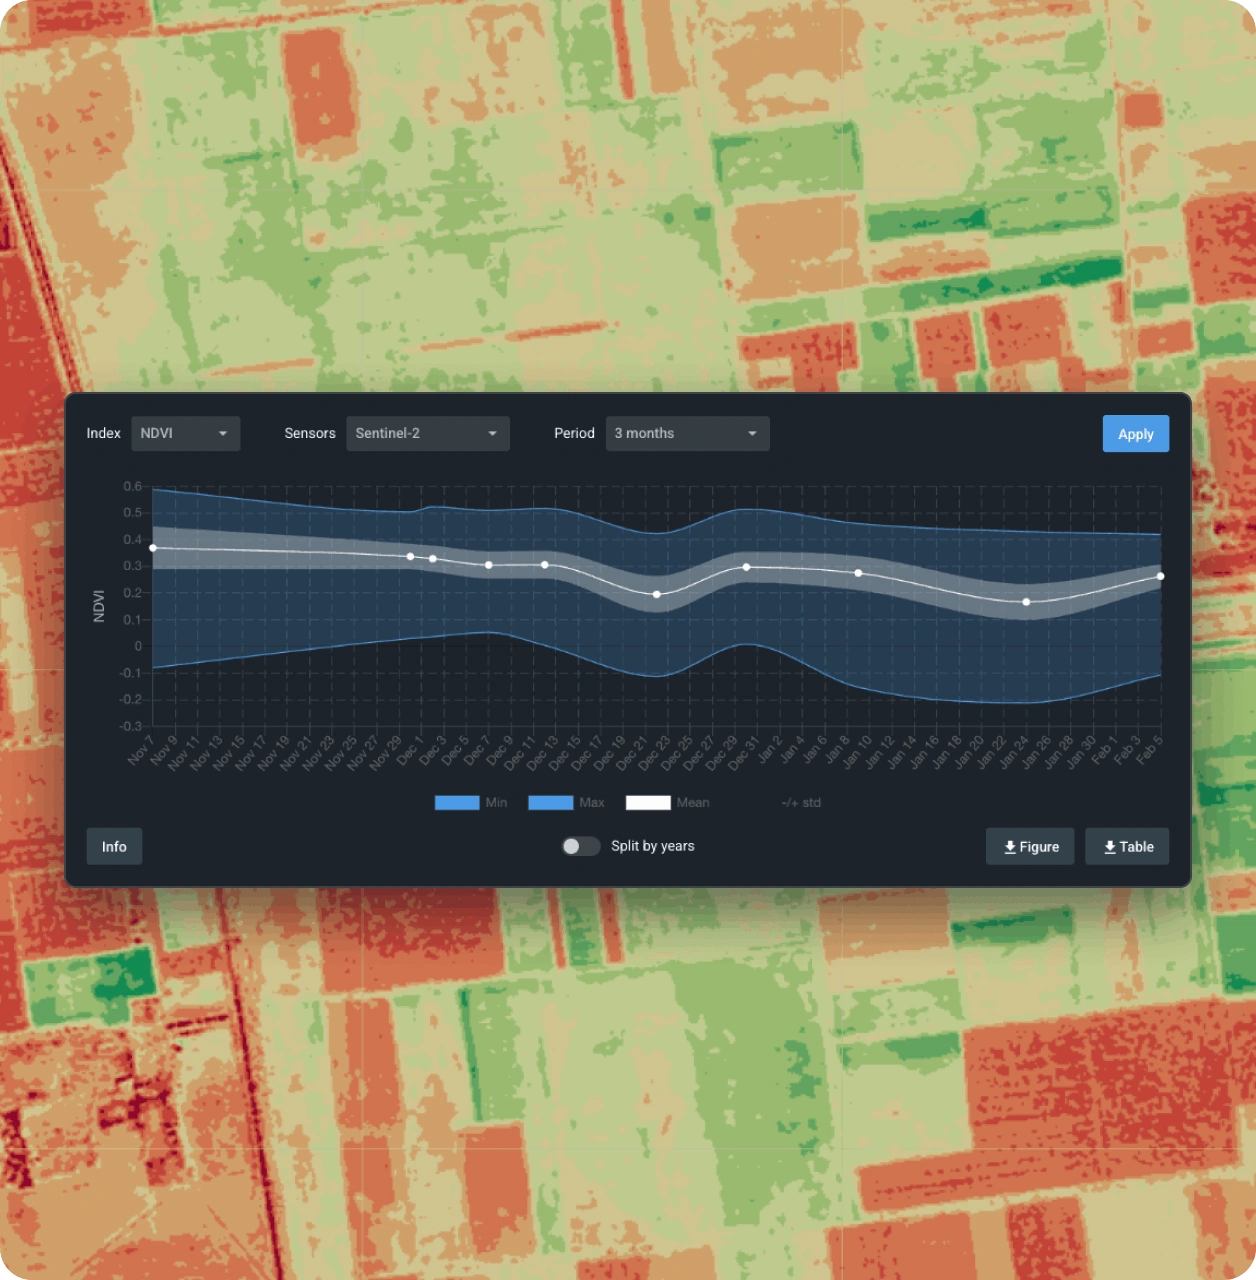The width and height of the screenshot is (1256, 1280).
Task: Download the chart with the Figure icon
Action: [1029, 847]
